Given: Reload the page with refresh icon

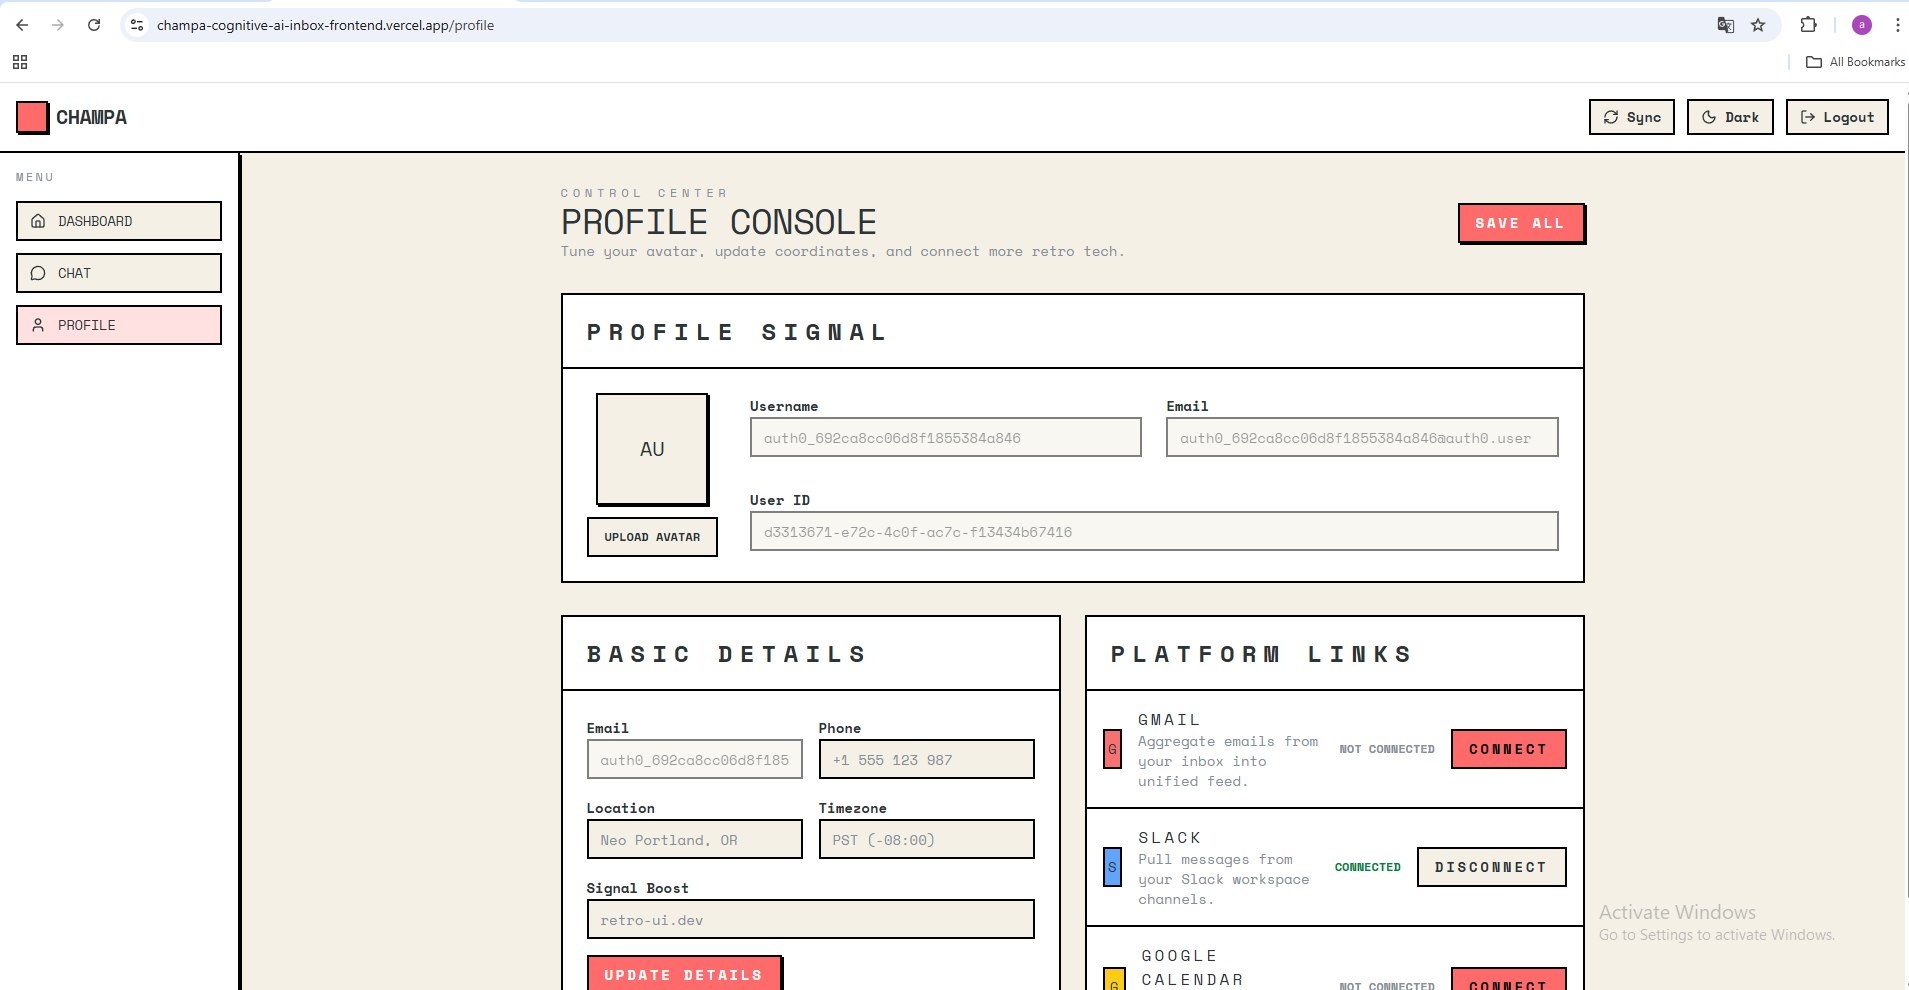Looking at the screenshot, I should click(x=94, y=25).
